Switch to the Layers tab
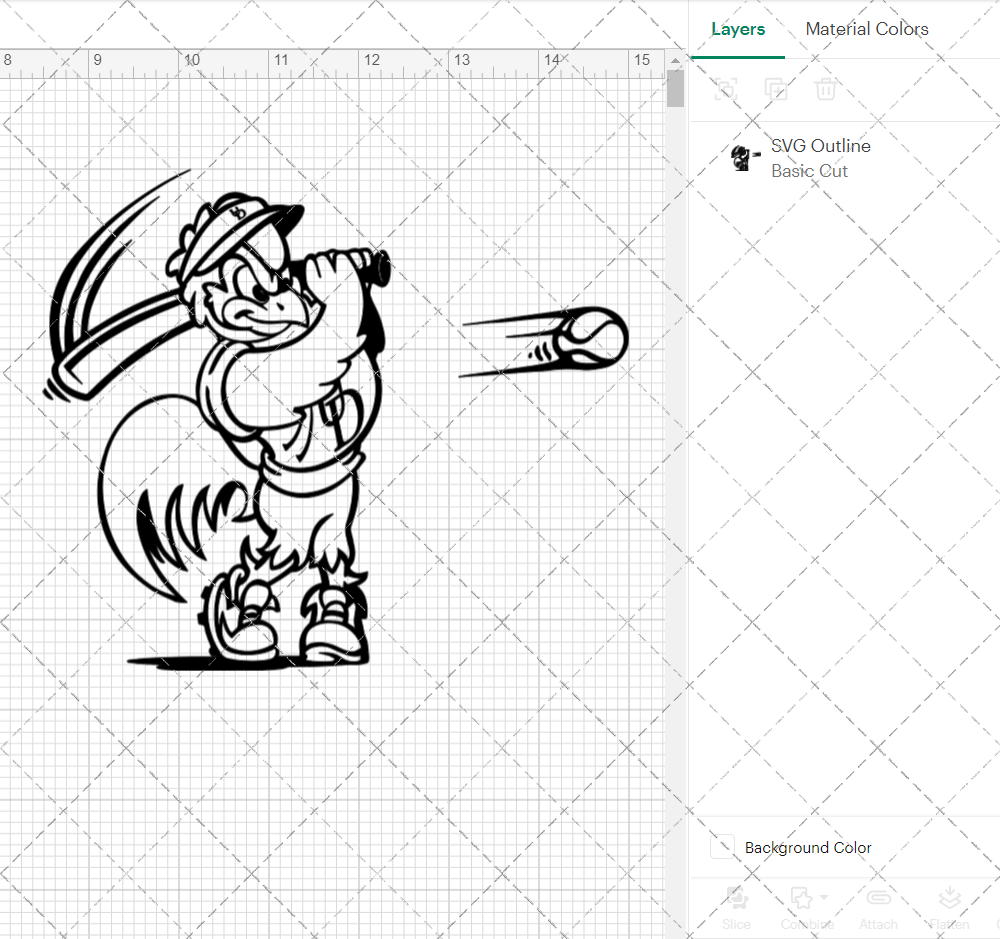 pyautogui.click(x=738, y=29)
